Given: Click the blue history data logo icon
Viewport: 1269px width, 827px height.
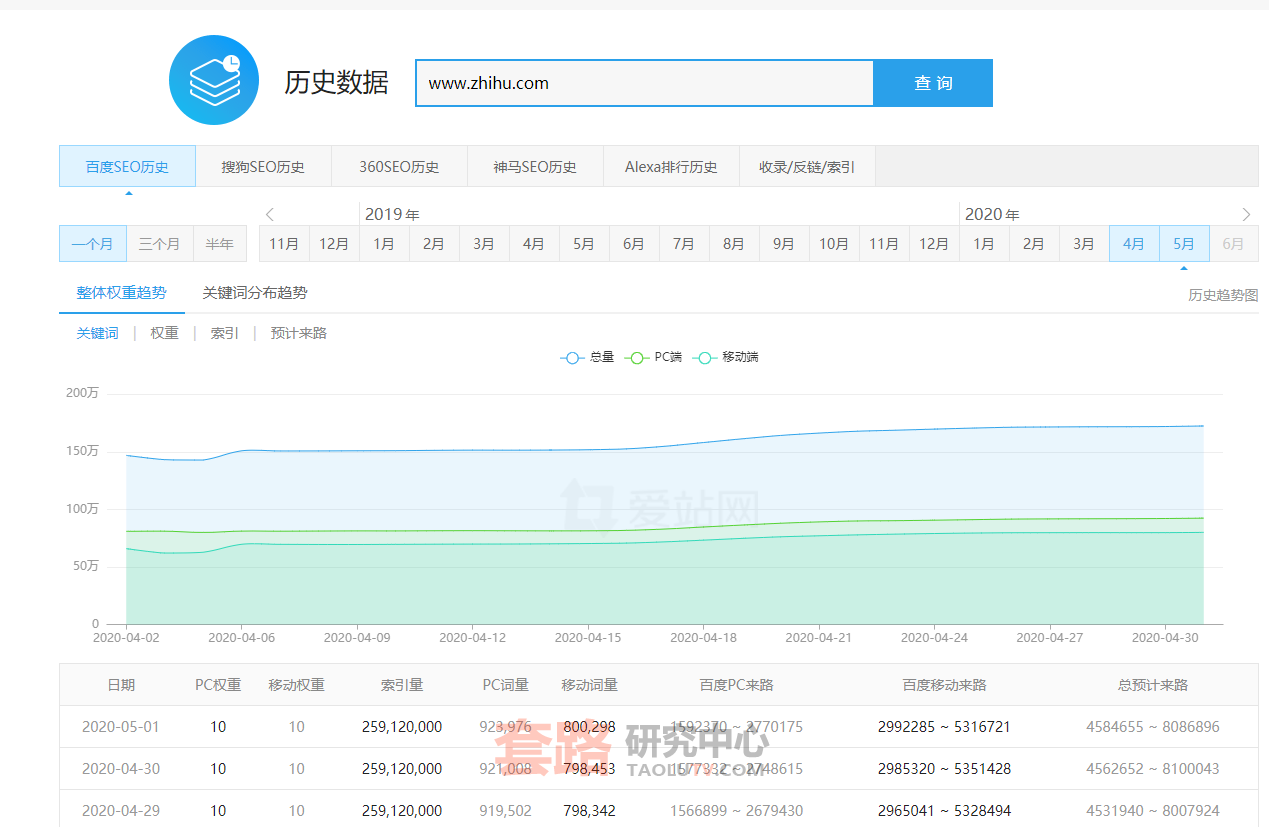Looking at the screenshot, I should 214,81.
